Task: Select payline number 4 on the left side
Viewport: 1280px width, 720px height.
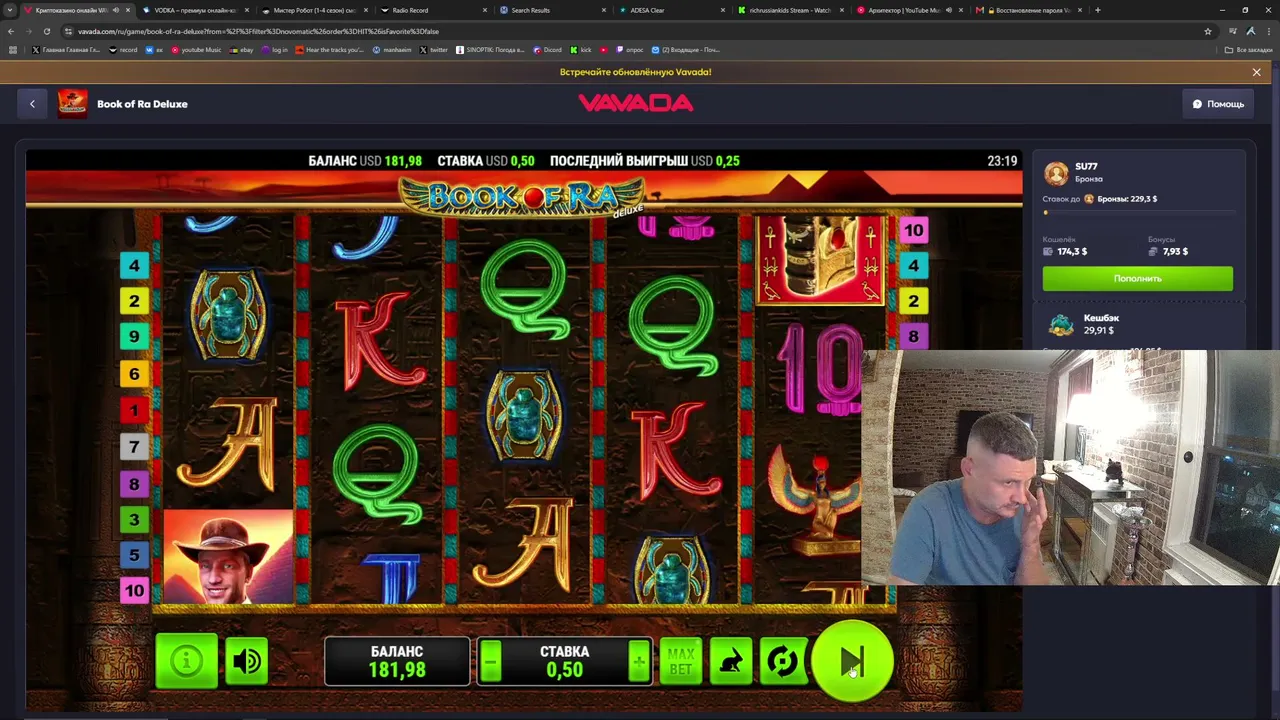Action: point(134,266)
